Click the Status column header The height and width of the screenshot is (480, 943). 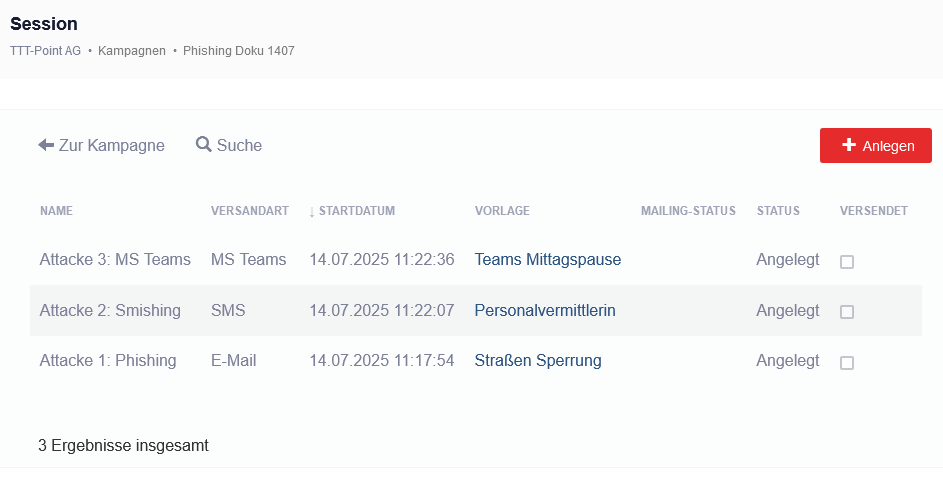pyautogui.click(x=778, y=211)
